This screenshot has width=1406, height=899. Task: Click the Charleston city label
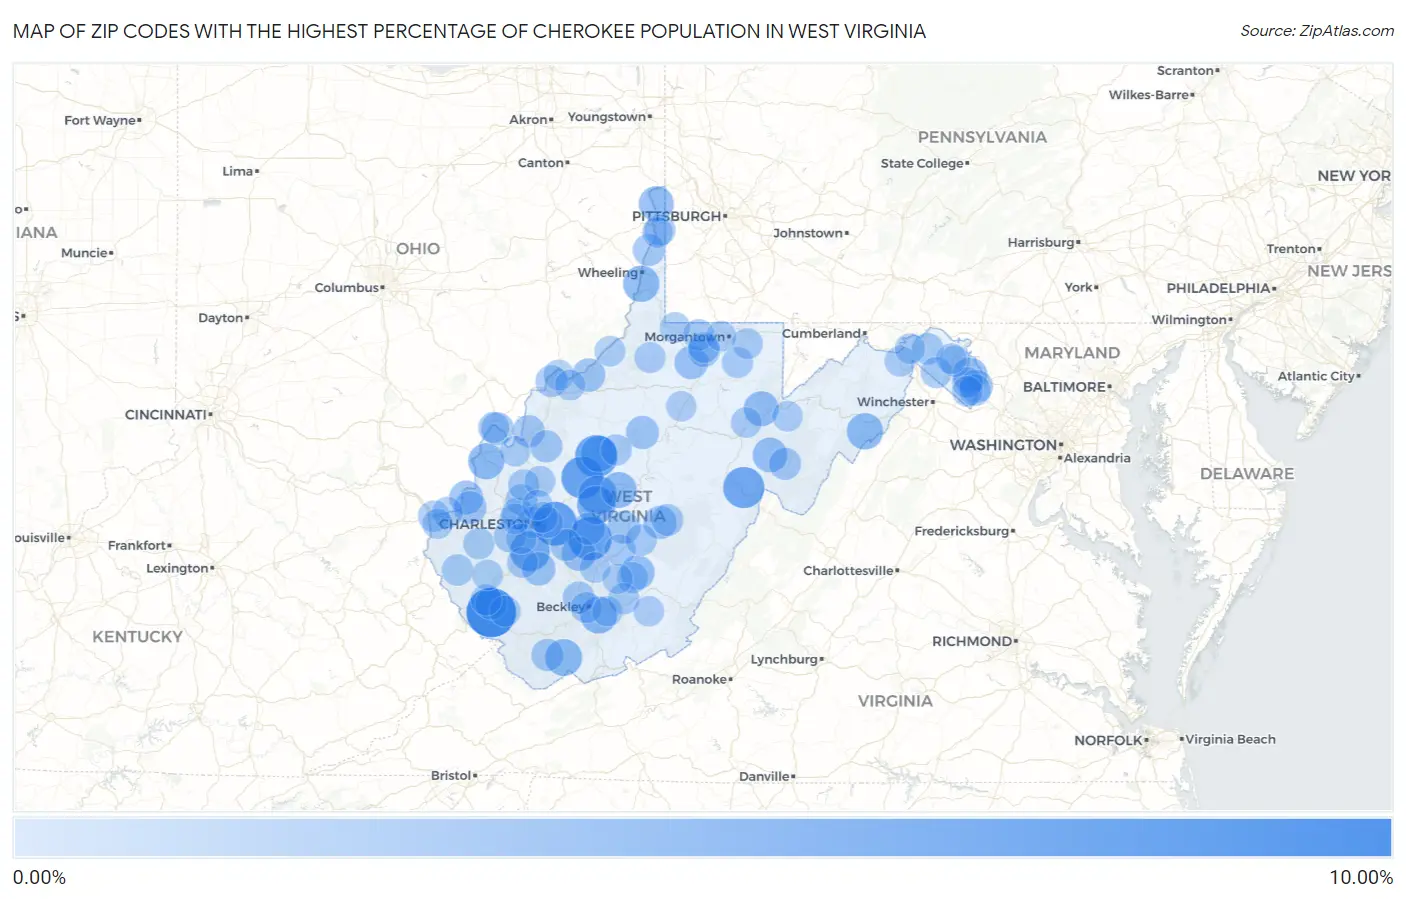[484, 524]
